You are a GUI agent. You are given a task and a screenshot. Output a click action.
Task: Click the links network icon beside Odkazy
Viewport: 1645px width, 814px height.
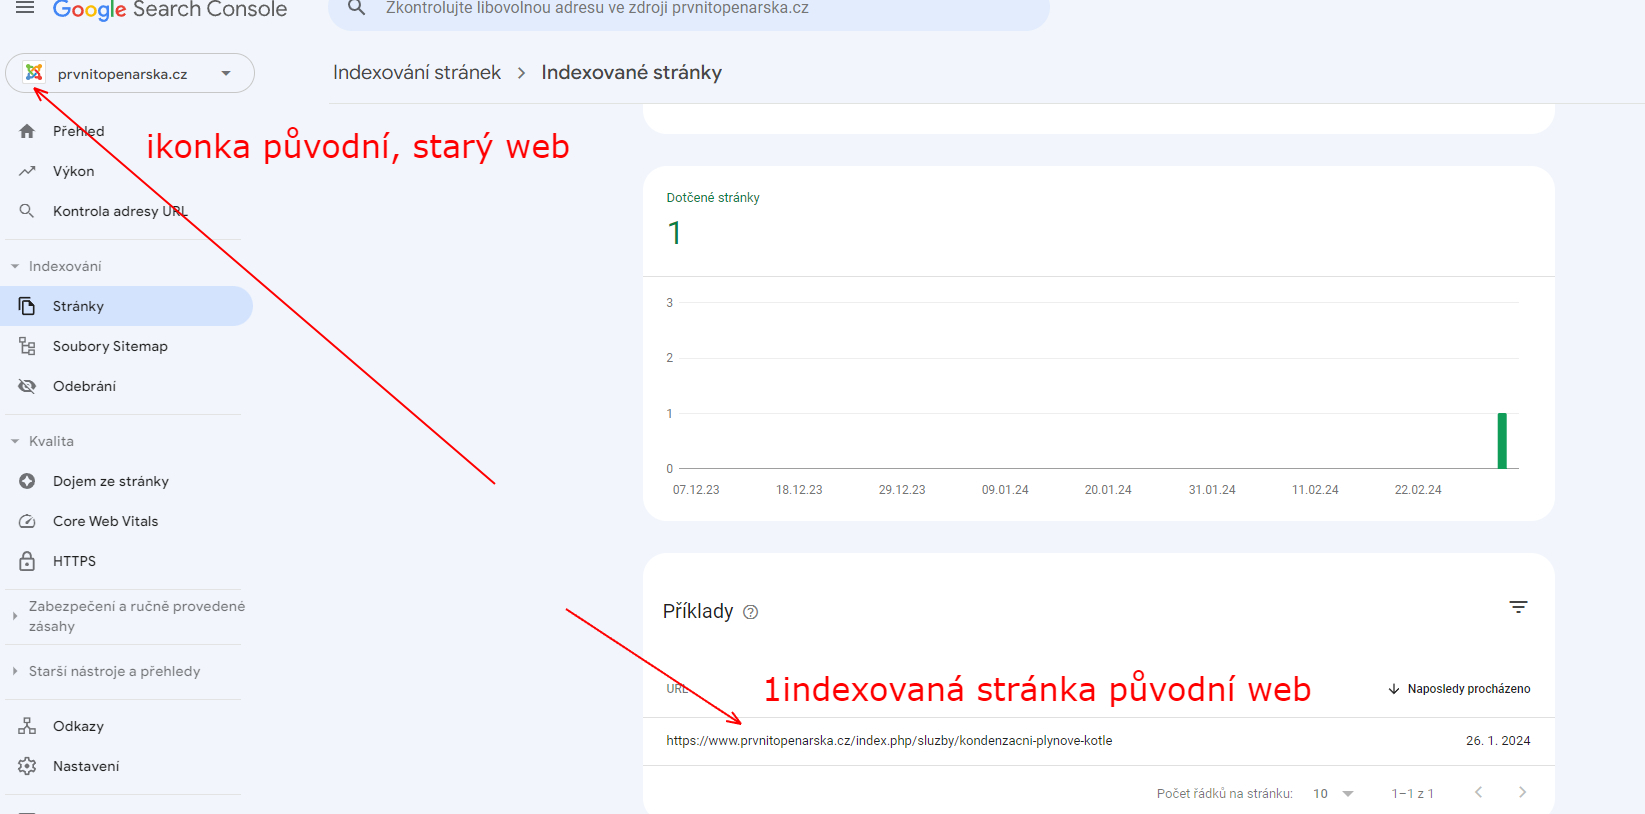coord(27,726)
